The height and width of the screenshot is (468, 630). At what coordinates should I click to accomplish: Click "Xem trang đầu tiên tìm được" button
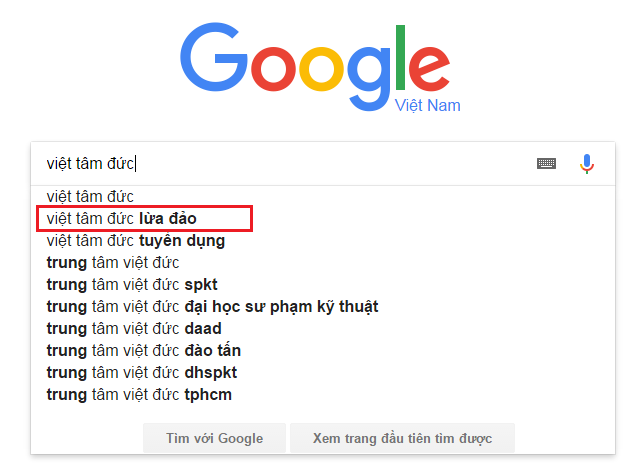point(402,438)
